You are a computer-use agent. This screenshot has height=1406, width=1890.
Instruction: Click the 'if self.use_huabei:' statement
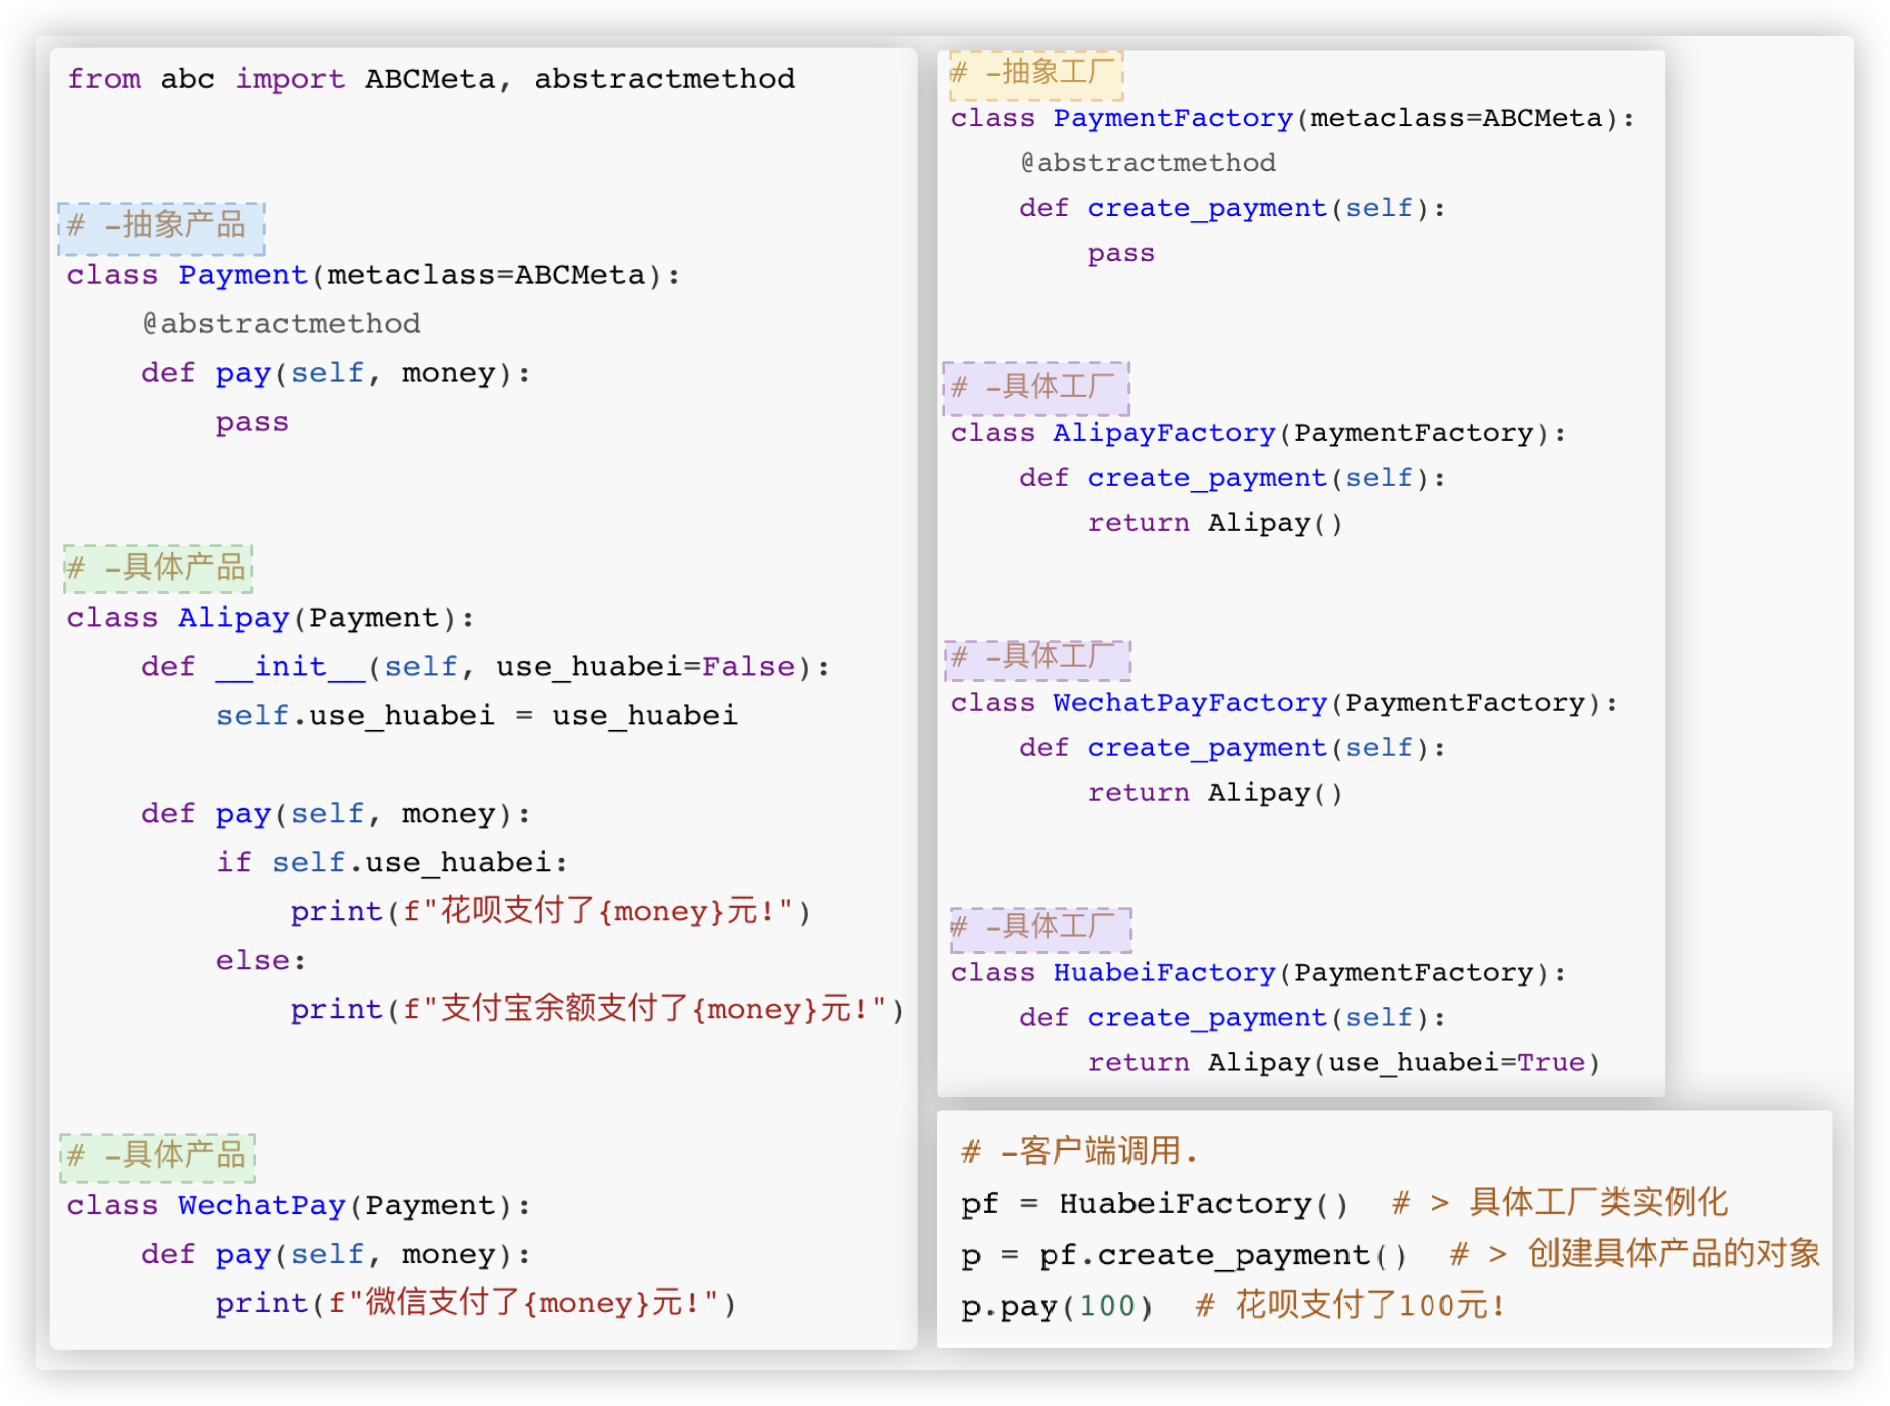pyautogui.click(x=392, y=863)
